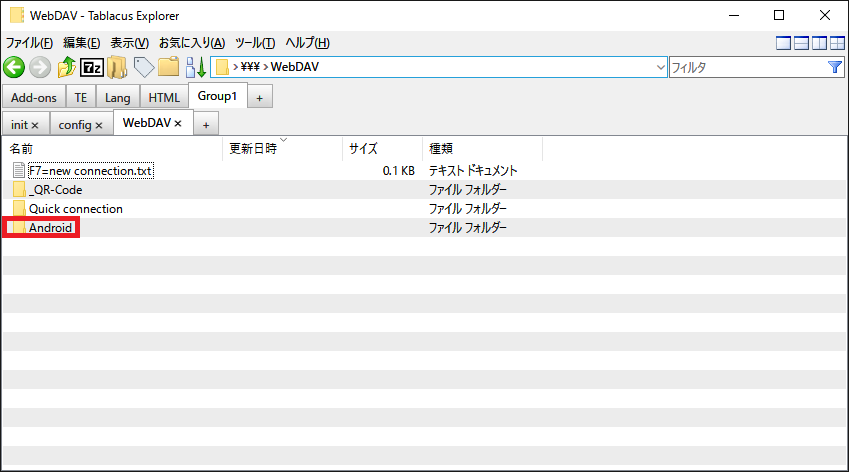849x472 pixels.
Task: Switch to the HTML group tab
Action: pyautogui.click(x=164, y=97)
